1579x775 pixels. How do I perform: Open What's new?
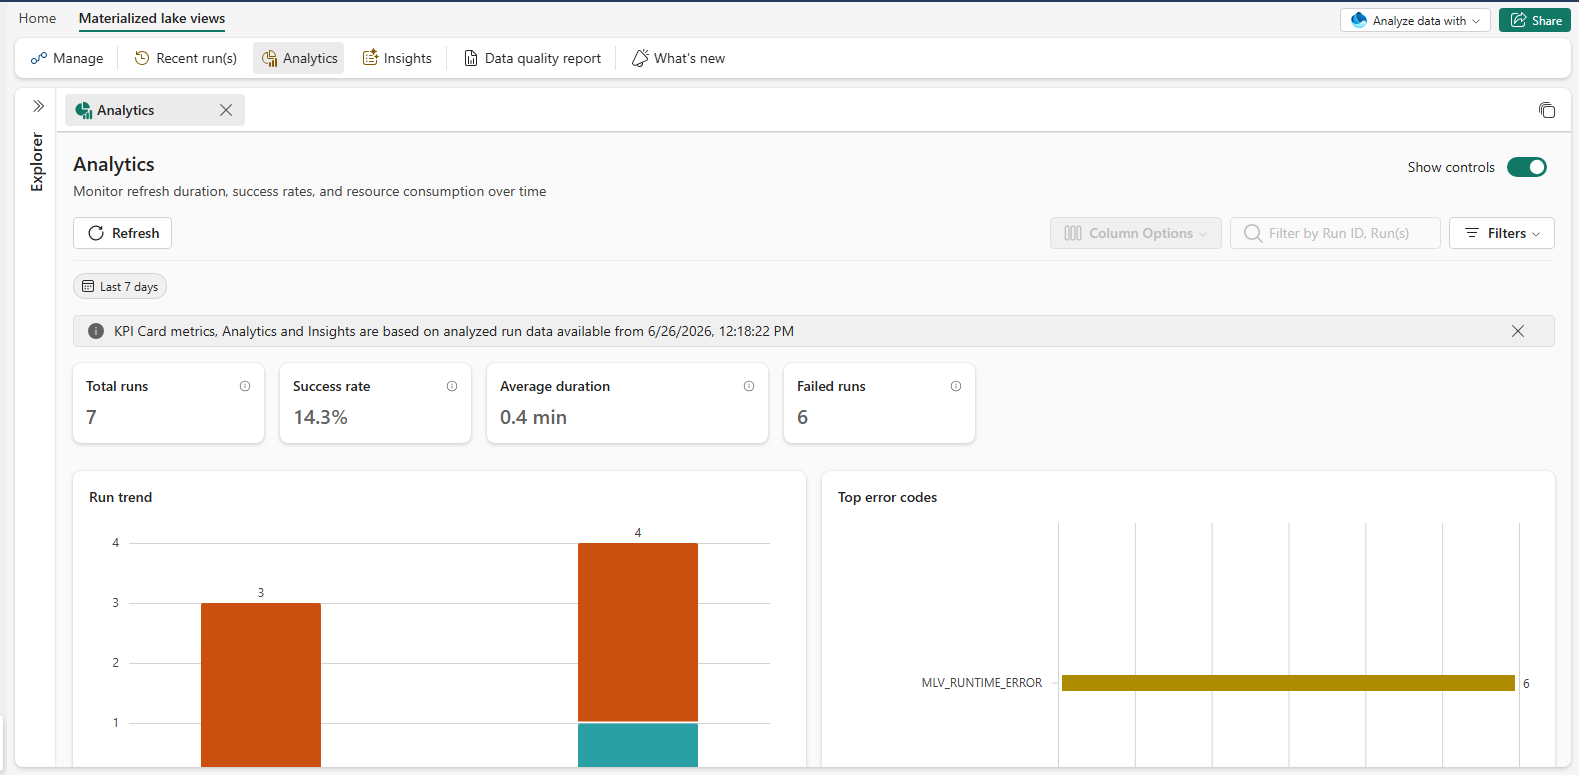tap(678, 58)
